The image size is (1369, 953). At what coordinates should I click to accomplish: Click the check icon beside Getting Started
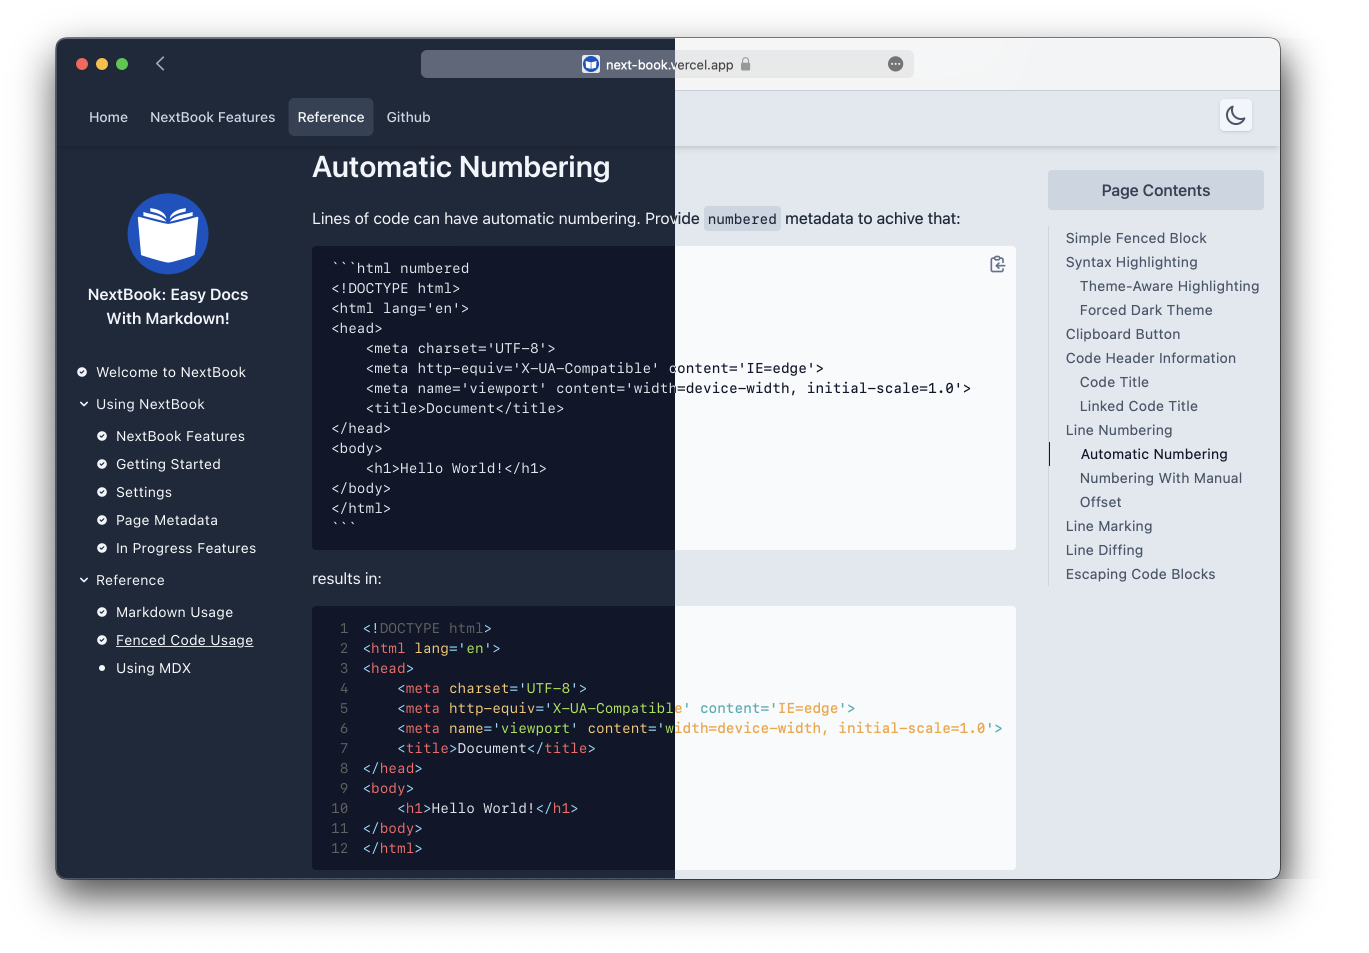coord(102,464)
